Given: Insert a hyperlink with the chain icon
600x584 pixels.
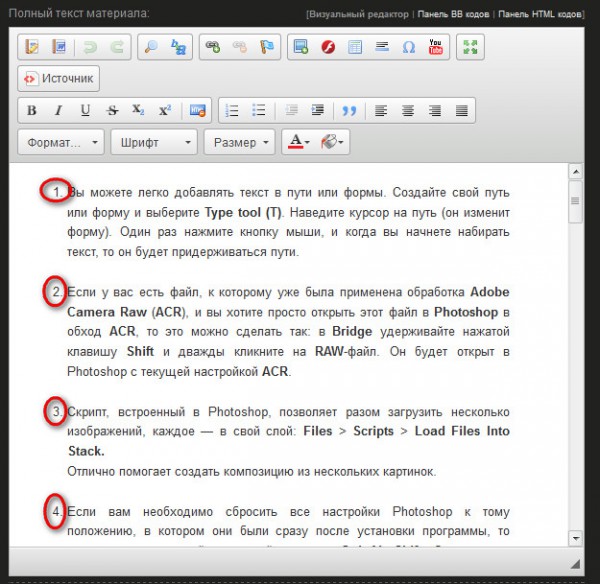Looking at the screenshot, I should 213,47.
